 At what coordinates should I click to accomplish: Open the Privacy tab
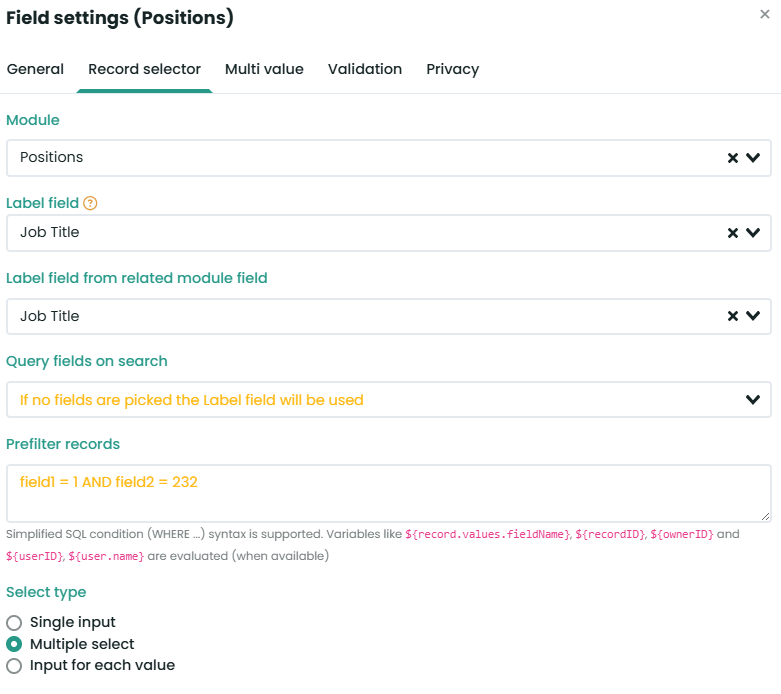tap(452, 69)
